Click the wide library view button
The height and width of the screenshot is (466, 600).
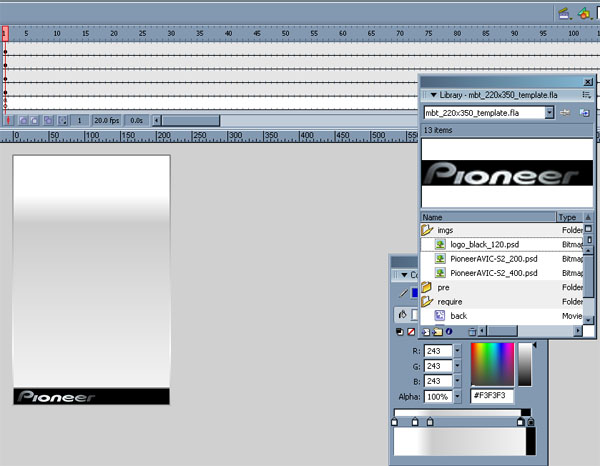pyautogui.click(x=589, y=229)
